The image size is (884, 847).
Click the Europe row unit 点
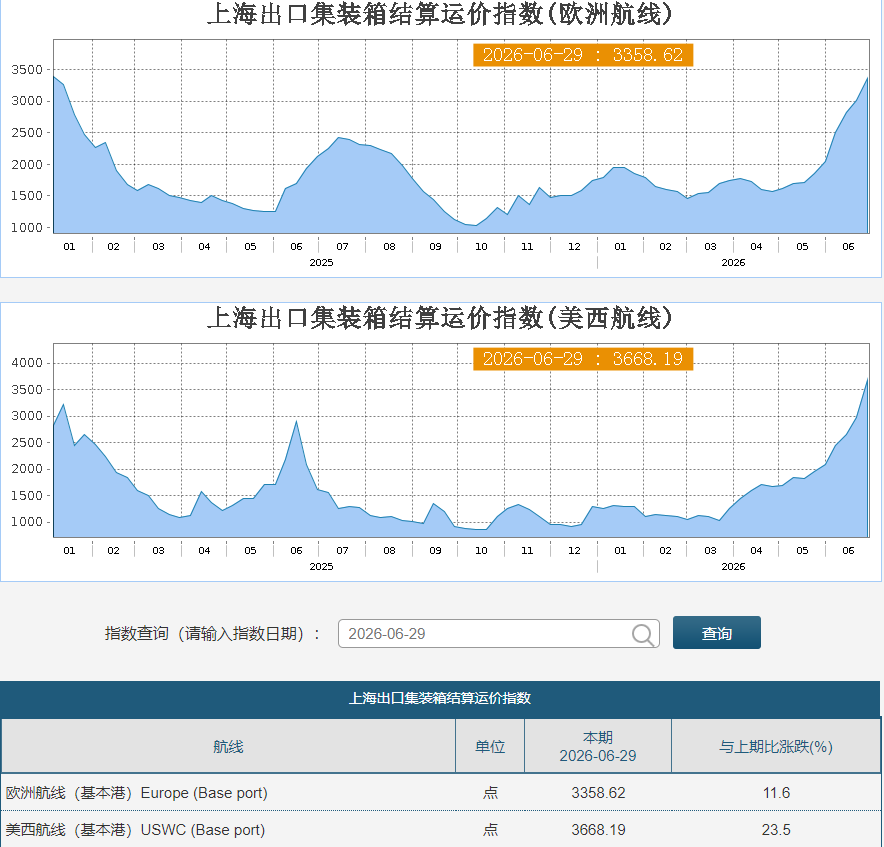coord(490,793)
